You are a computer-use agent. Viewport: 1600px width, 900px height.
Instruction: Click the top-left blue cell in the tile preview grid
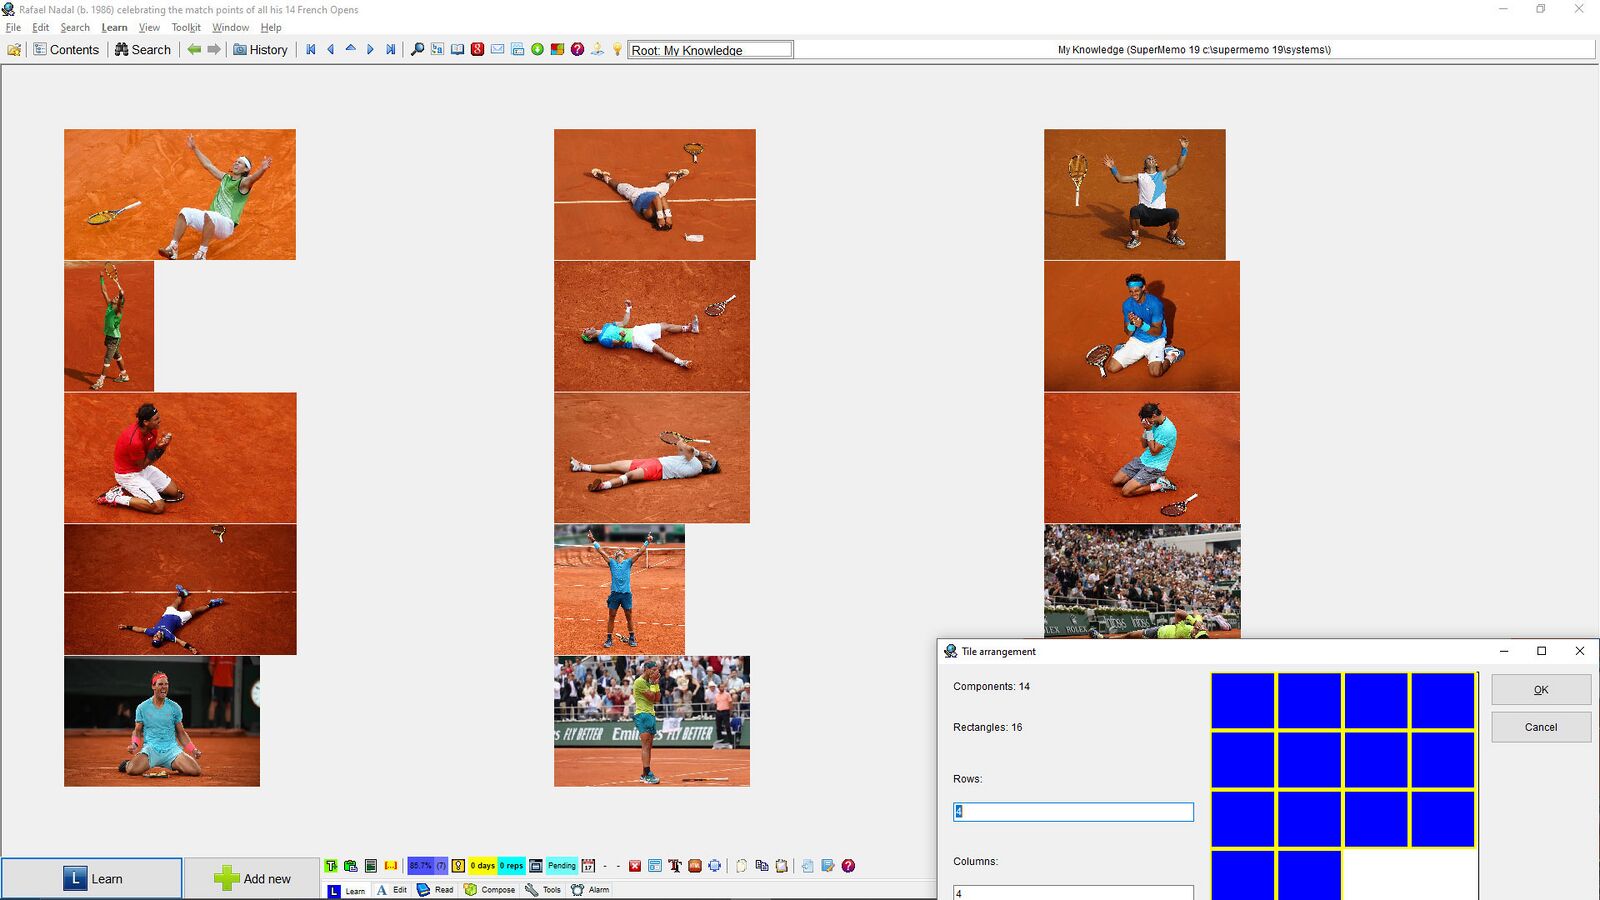(1243, 701)
